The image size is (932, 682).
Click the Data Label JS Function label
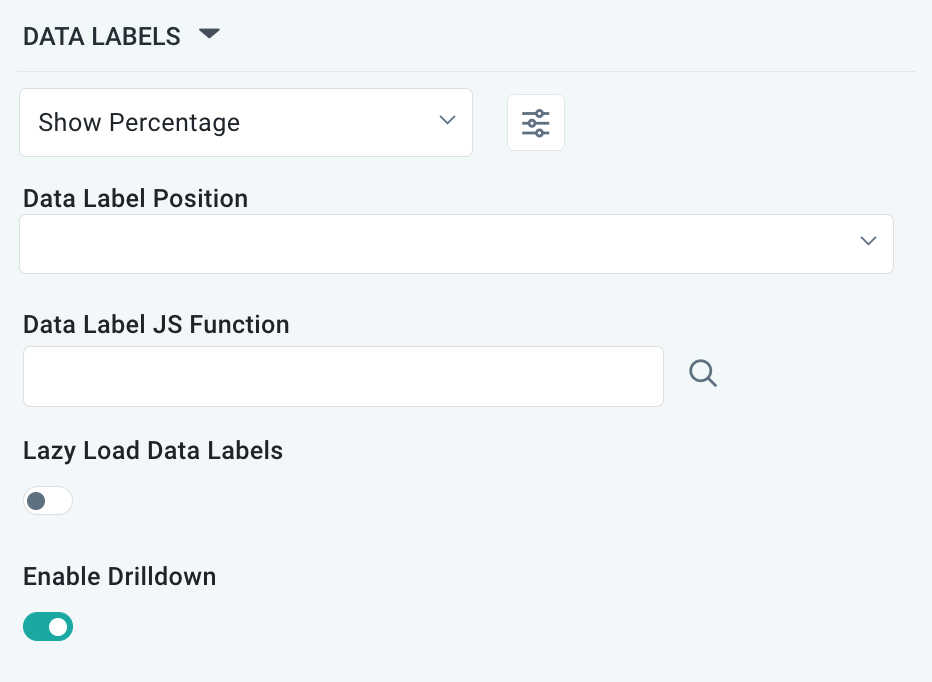(x=156, y=324)
